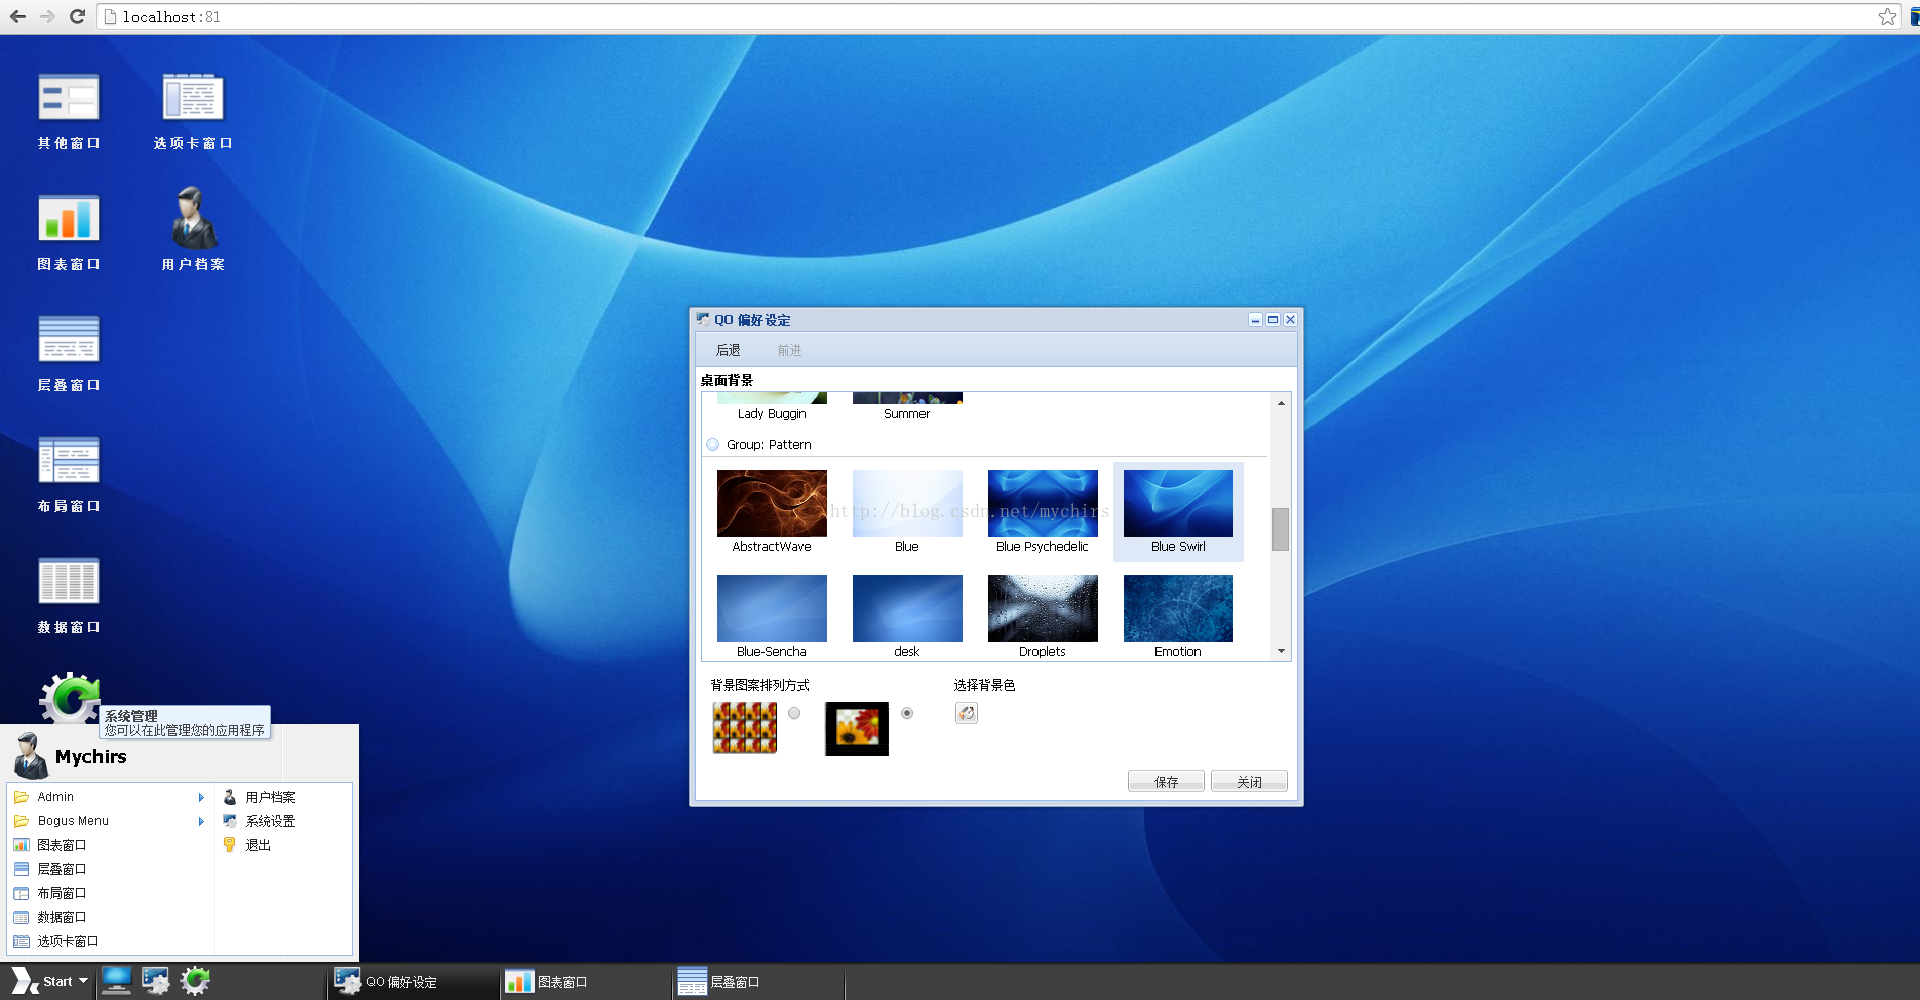
Task: Expand the Admin submenu
Action: [x=110, y=797]
